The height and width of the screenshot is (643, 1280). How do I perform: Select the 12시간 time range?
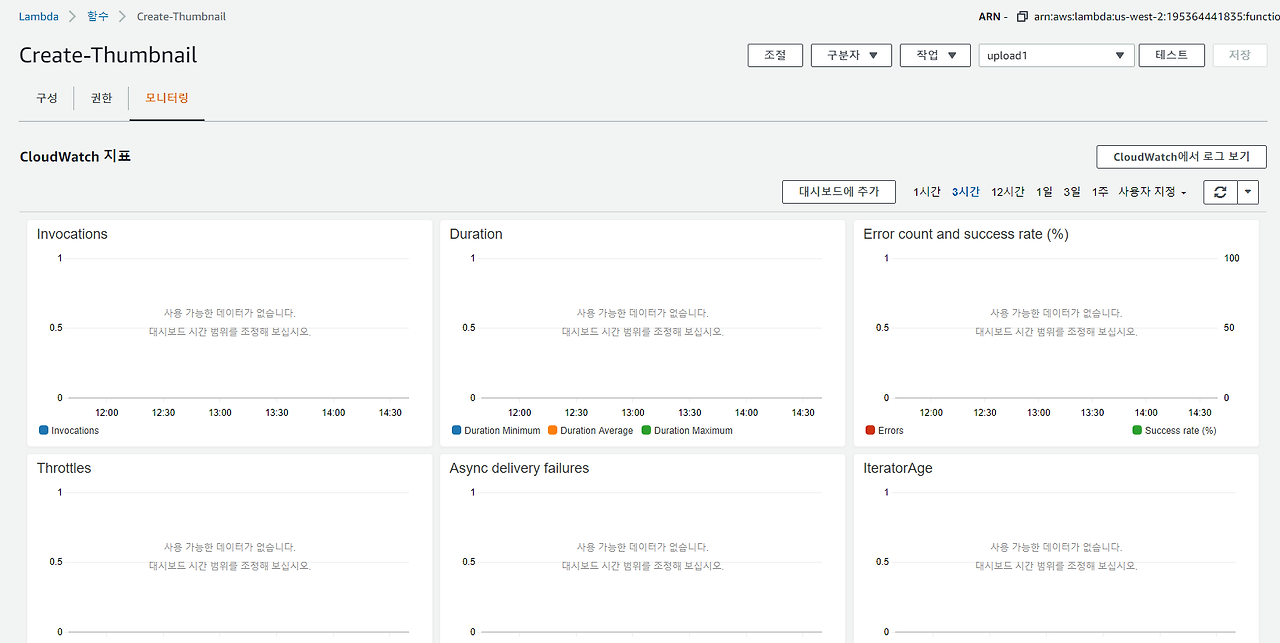(1007, 192)
